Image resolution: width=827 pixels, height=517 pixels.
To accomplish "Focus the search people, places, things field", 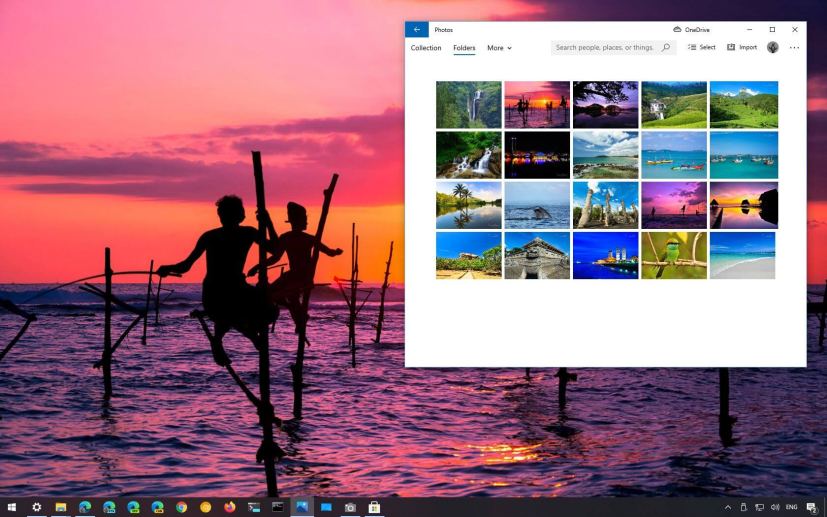I will coord(604,48).
